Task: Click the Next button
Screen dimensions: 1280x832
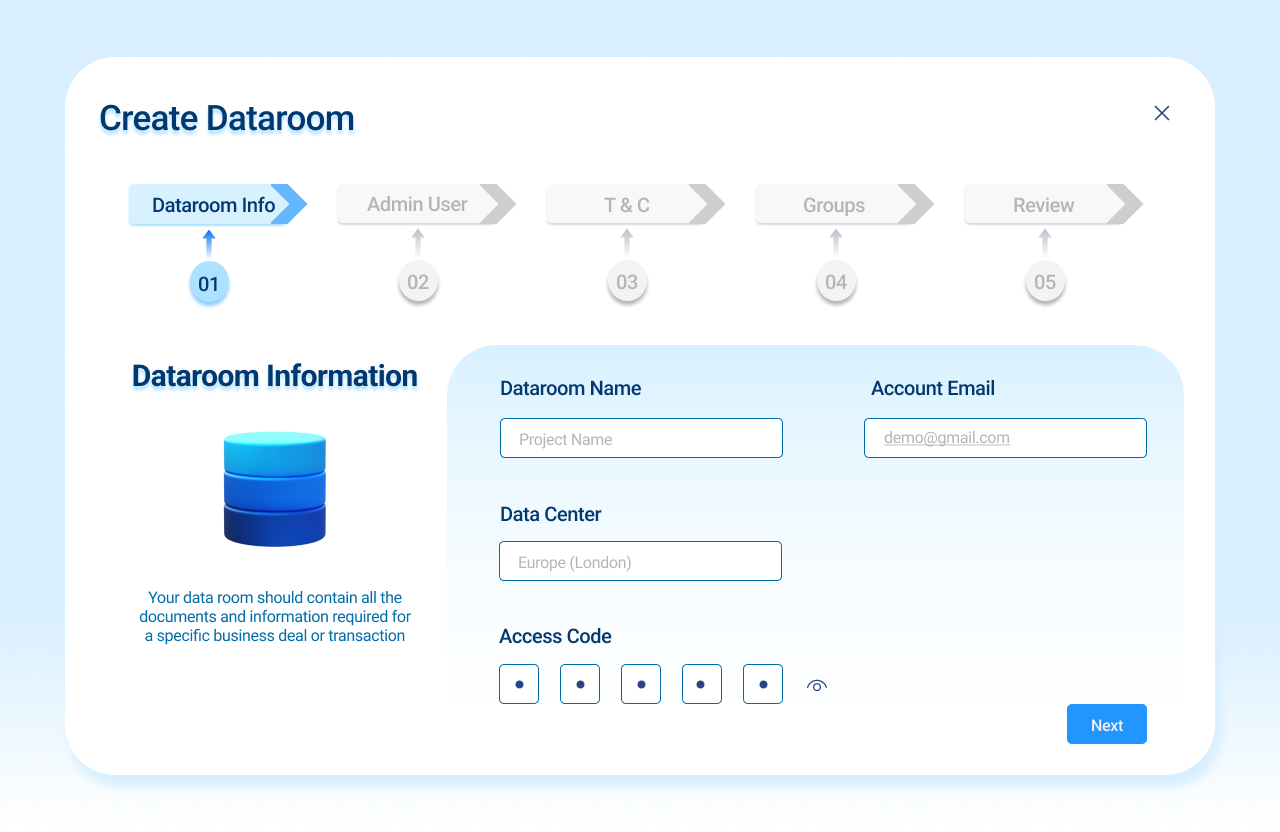Action: click(1107, 724)
